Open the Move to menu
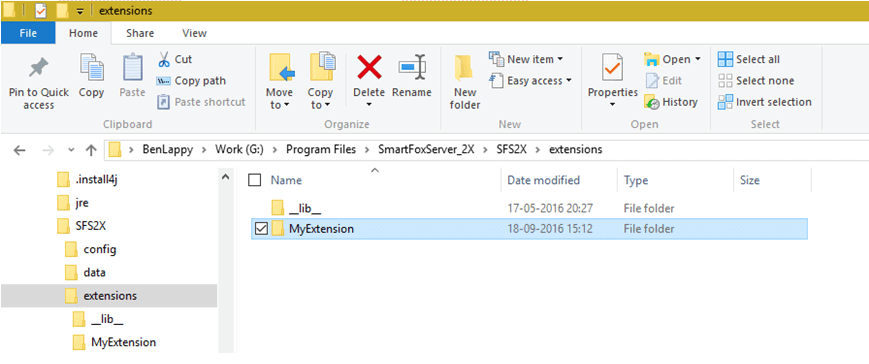 click(279, 82)
